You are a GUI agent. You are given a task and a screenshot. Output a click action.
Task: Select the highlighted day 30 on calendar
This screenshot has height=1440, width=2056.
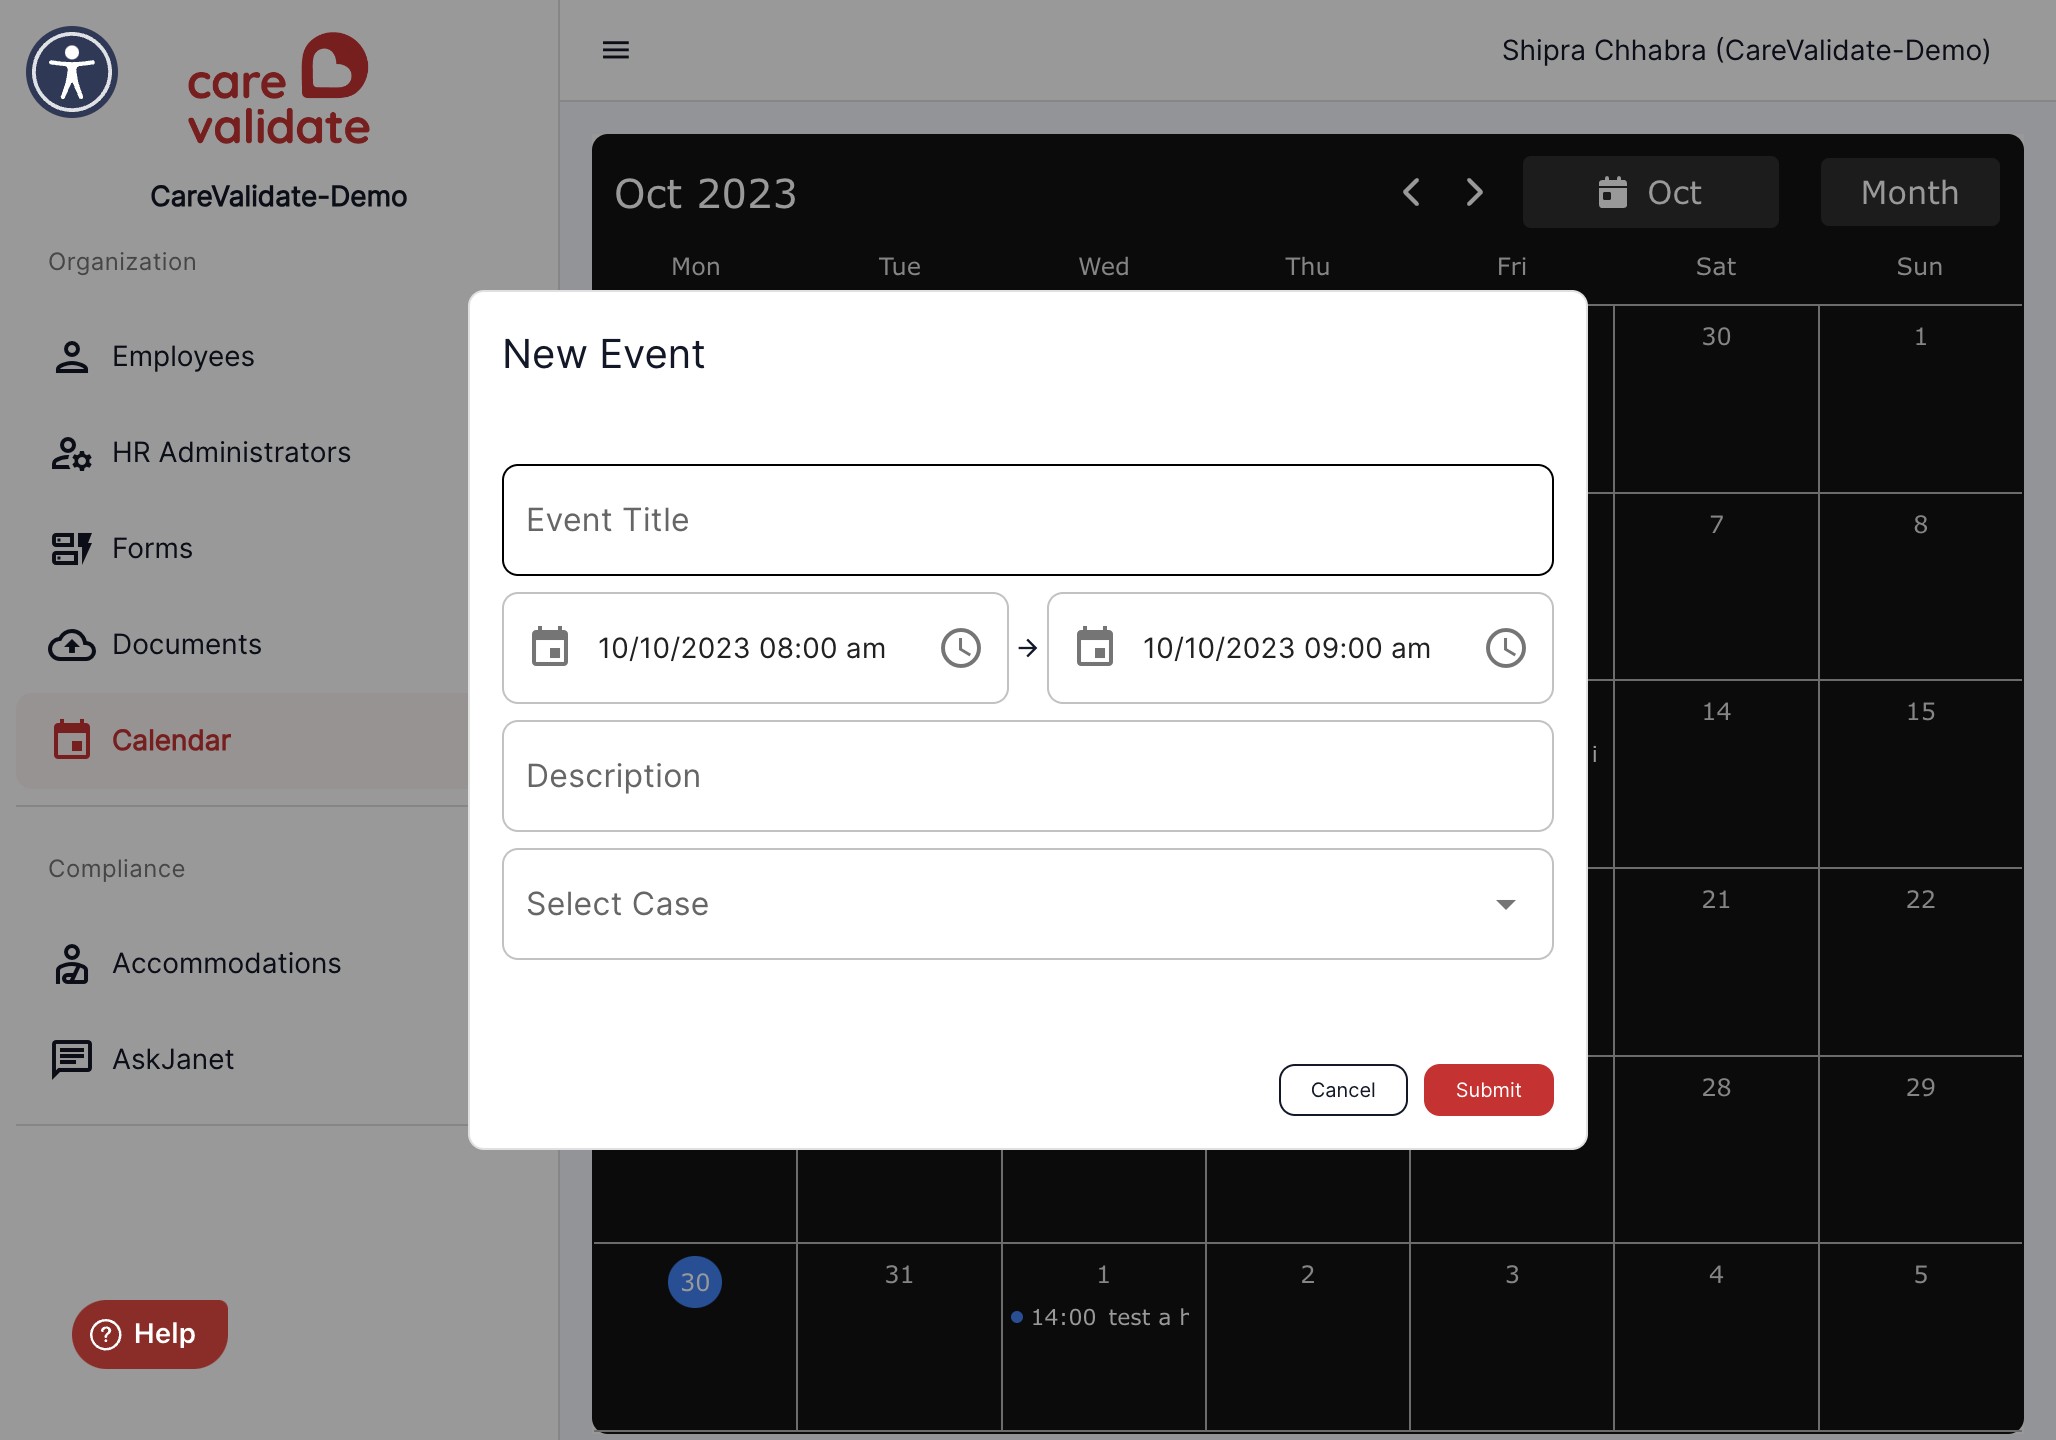695,1282
